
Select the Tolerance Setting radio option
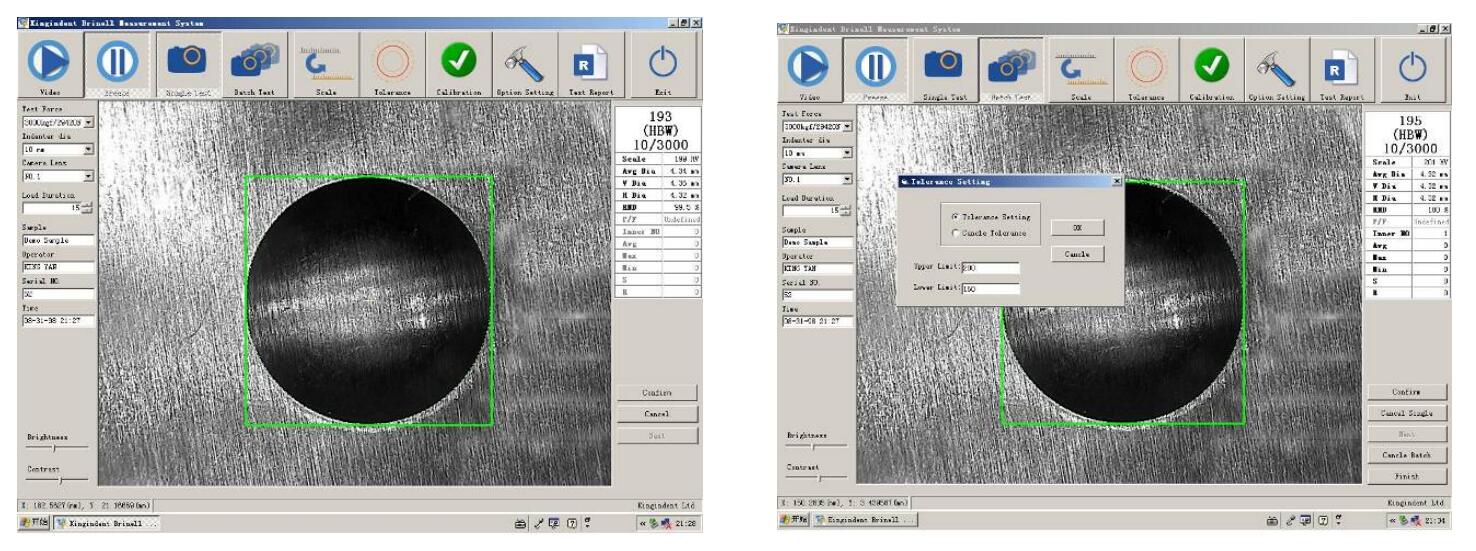pos(954,216)
